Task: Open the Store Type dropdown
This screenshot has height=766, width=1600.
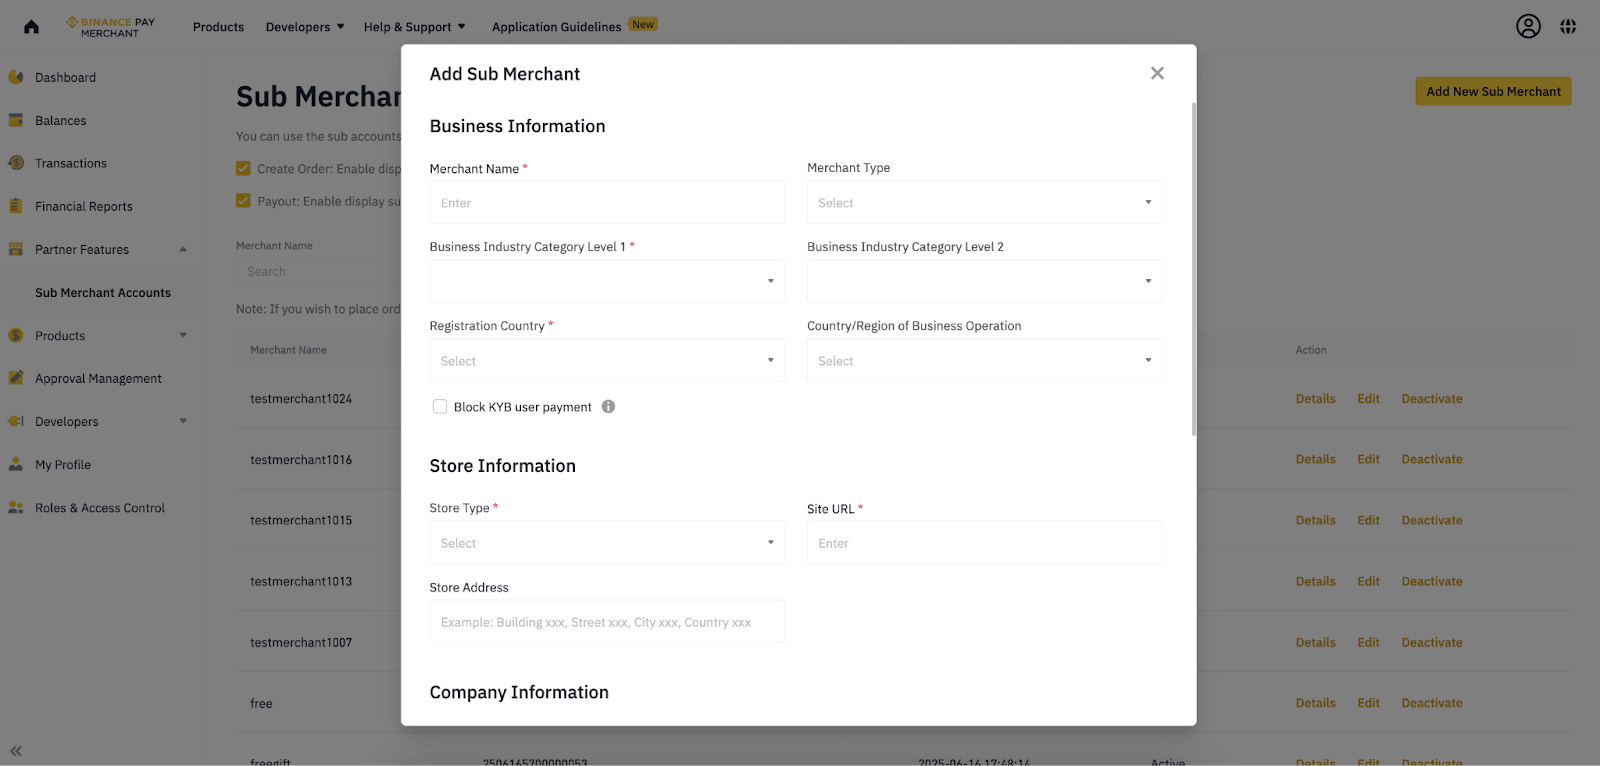Action: (x=607, y=543)
